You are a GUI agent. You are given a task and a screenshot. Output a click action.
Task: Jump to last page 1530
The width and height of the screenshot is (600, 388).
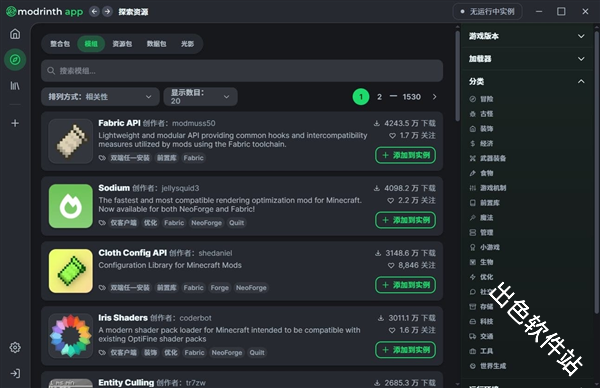(412, 97)
